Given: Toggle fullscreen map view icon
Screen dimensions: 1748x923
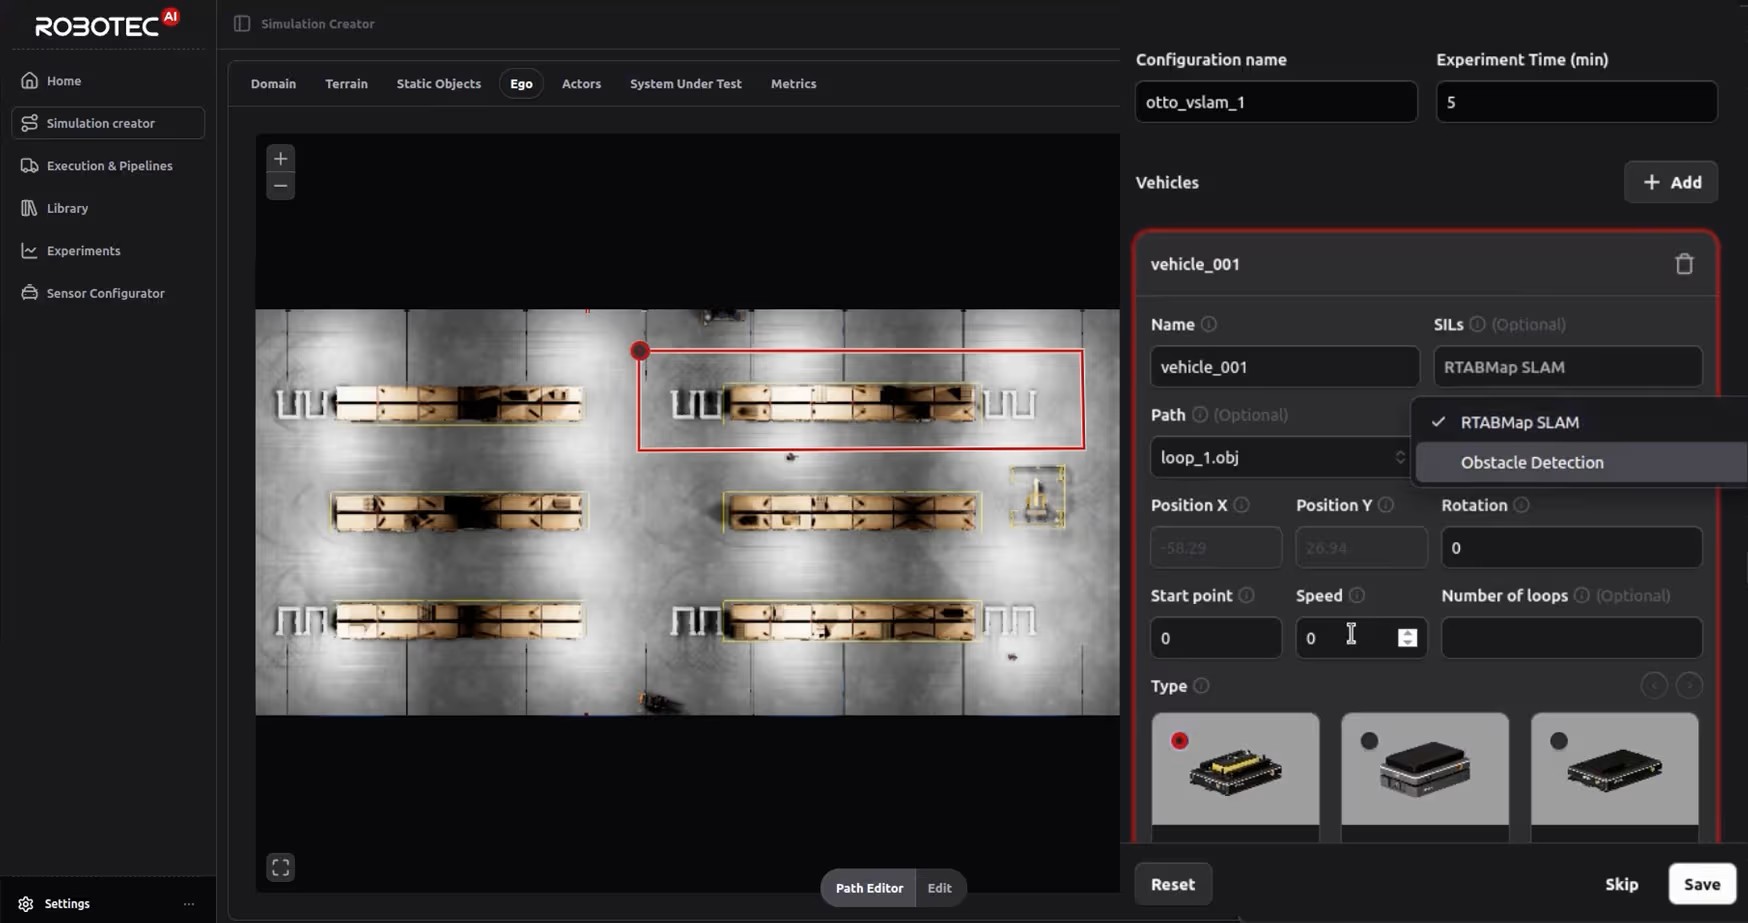Looking at the screenshot, I should (x=280, y=867).
